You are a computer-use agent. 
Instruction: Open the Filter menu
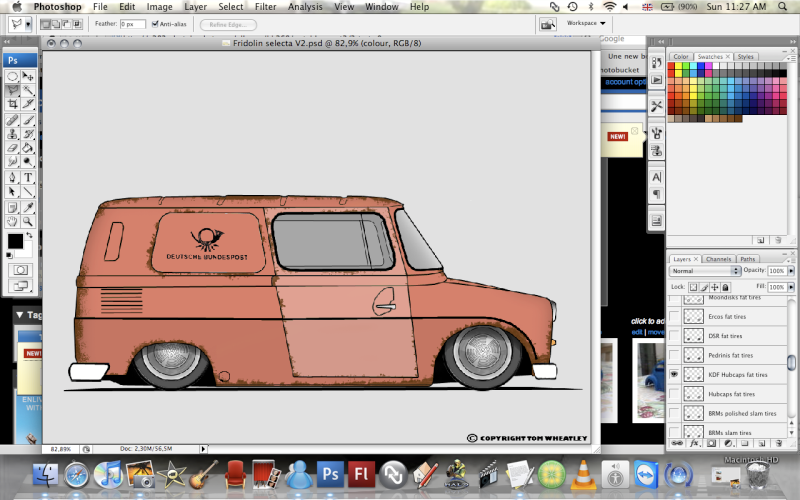tap(265, 7)
